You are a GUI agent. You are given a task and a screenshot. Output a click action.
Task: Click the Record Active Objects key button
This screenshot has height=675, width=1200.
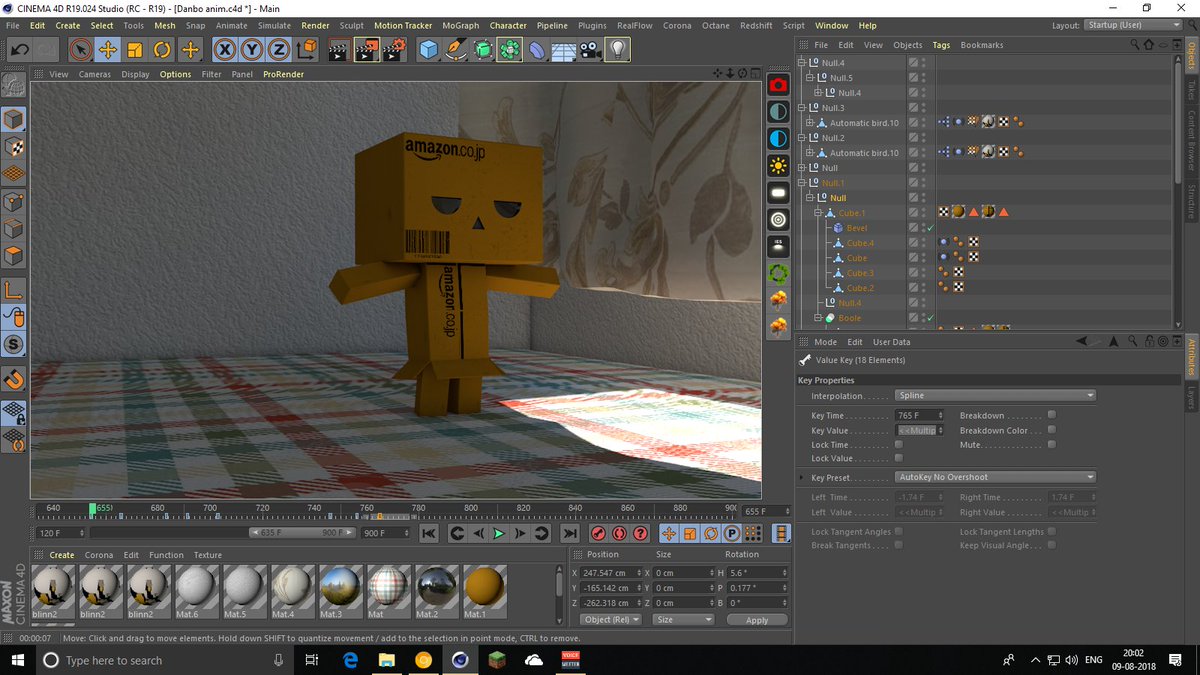(598, 534)
